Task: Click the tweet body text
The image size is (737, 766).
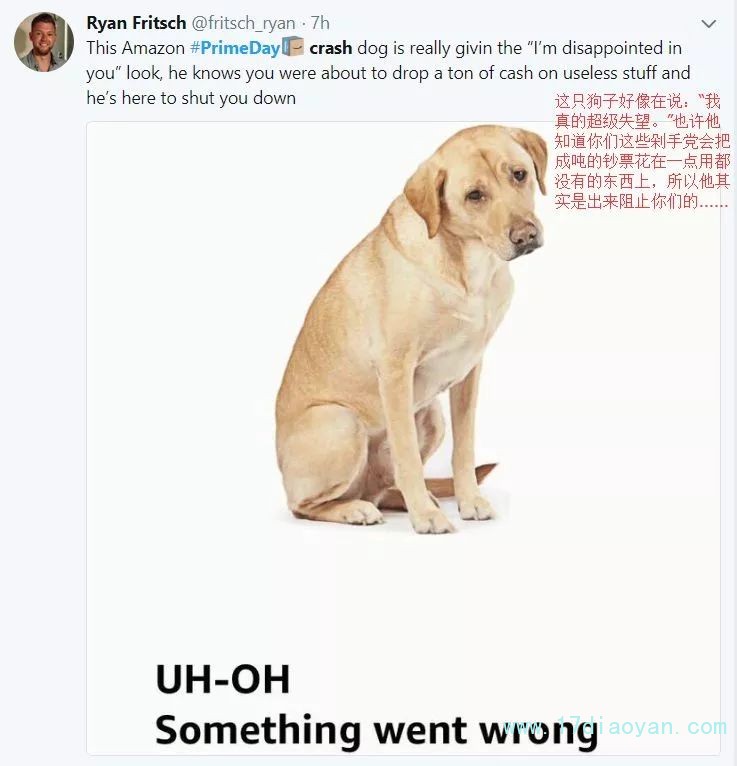Action: tap(388, 73)
